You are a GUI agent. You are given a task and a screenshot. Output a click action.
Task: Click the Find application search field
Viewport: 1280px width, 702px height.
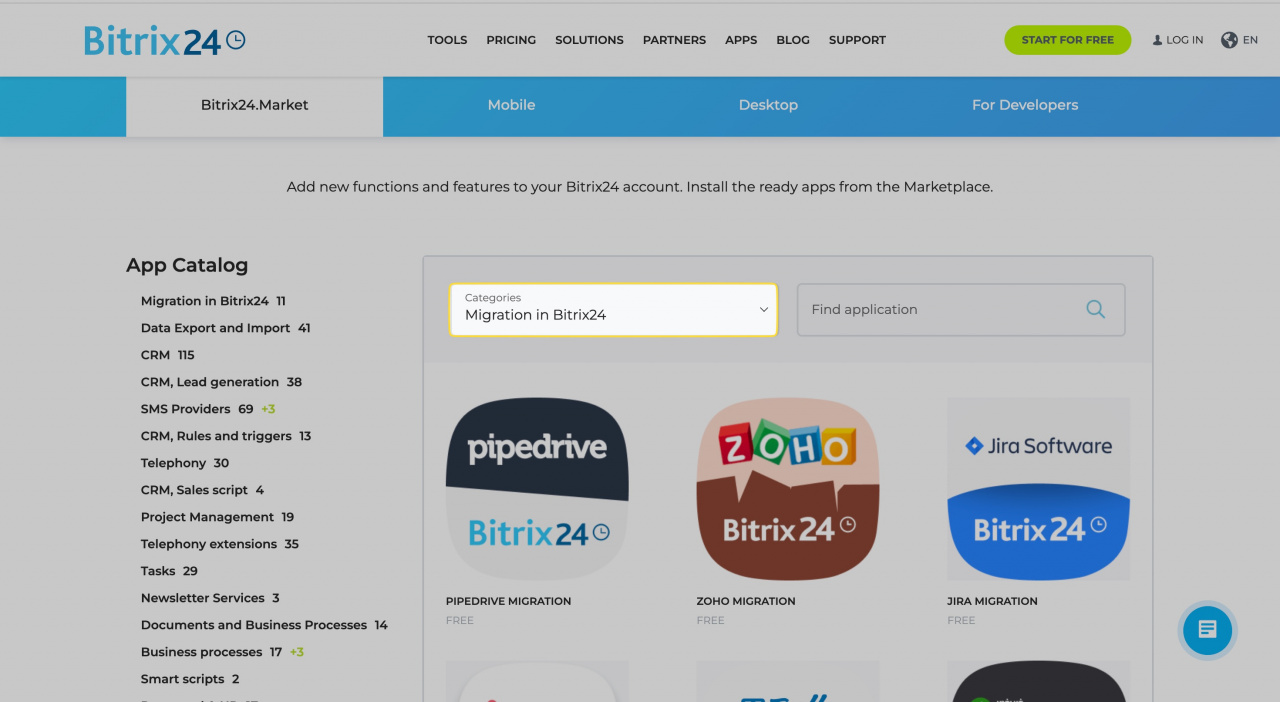pyautogui.click(x=940, y=310)
